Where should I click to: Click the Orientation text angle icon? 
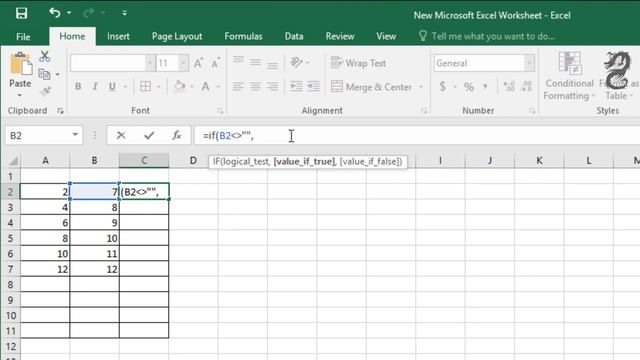coord(296,62)
